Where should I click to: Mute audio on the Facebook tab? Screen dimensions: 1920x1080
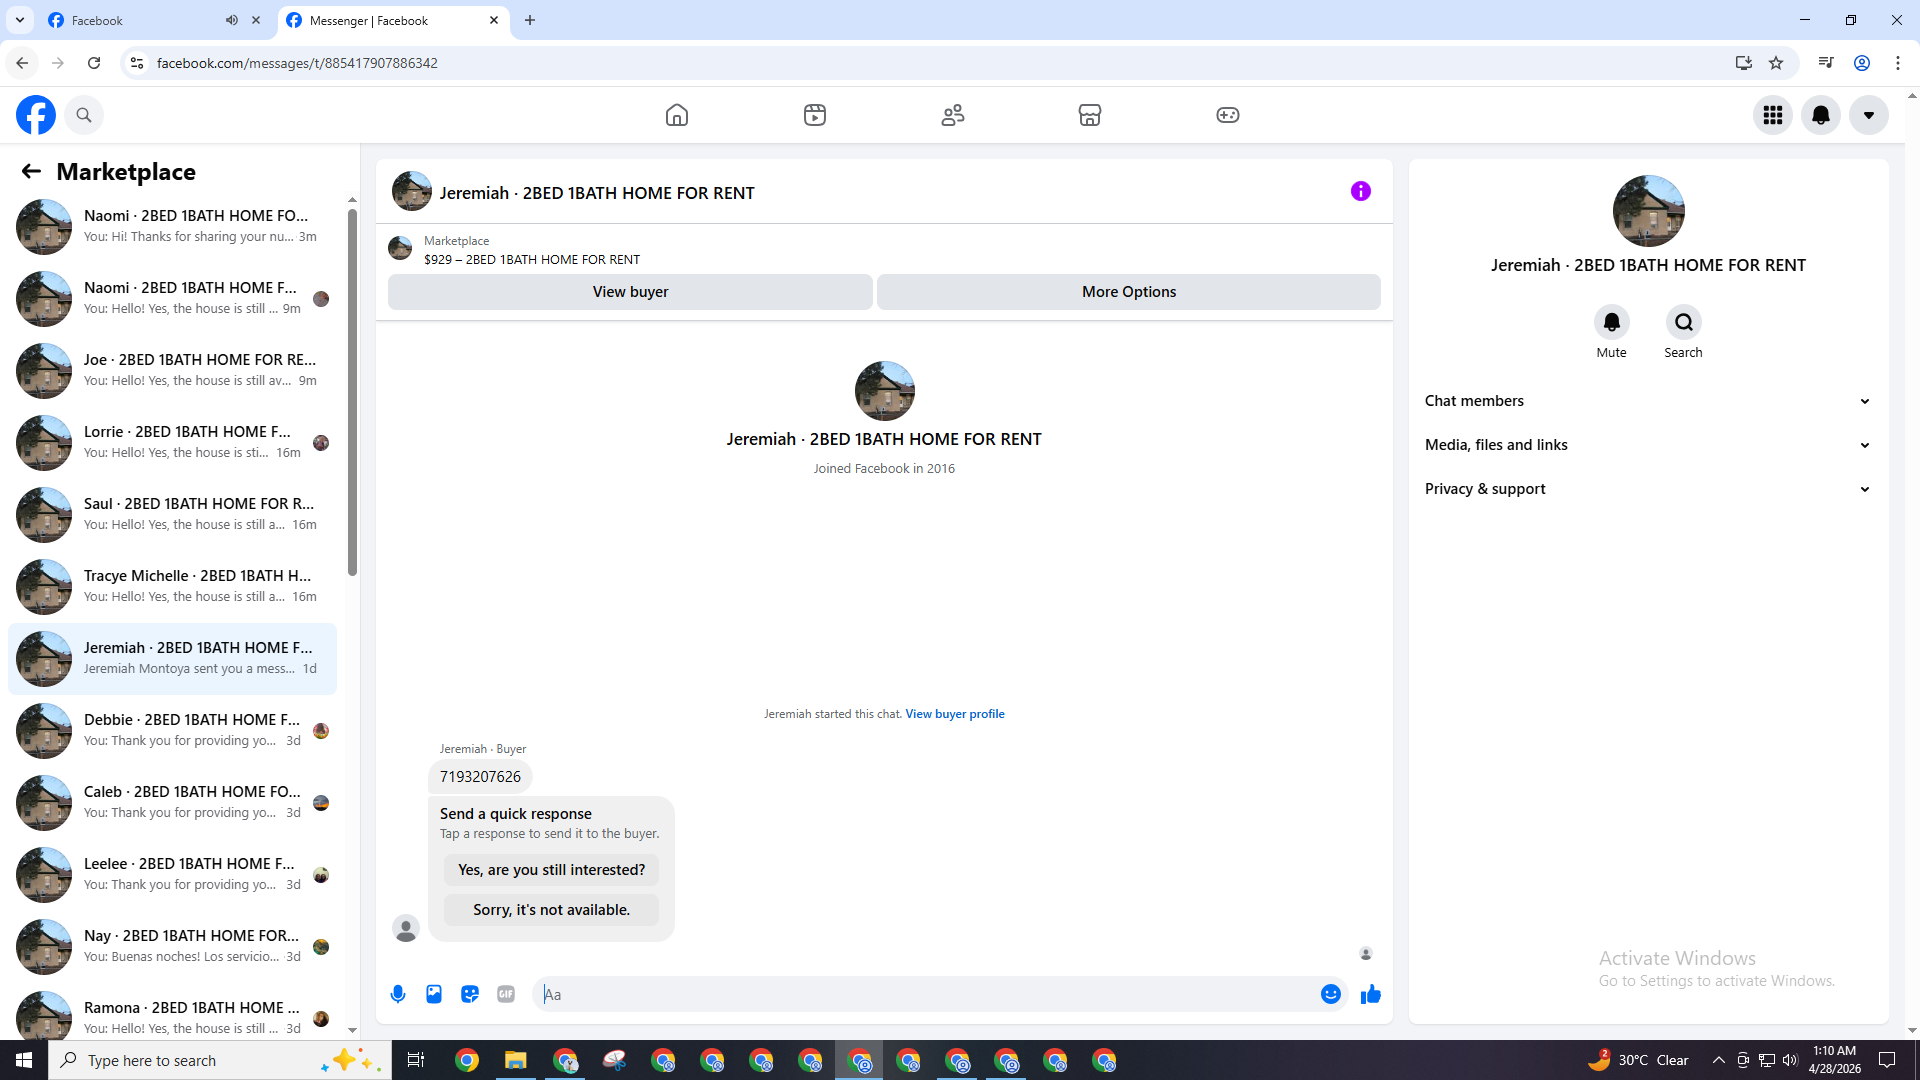pos(232,20)
